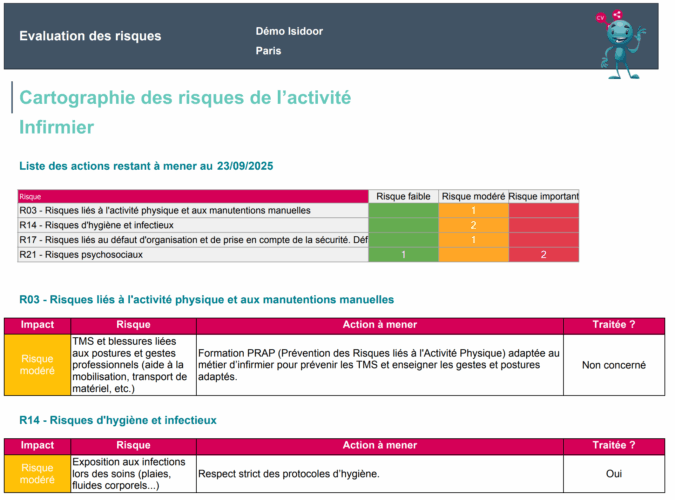Click the "Démo Isidoor" header text
The height and width of the screenshot is (500, 675).
pos(289,31)
